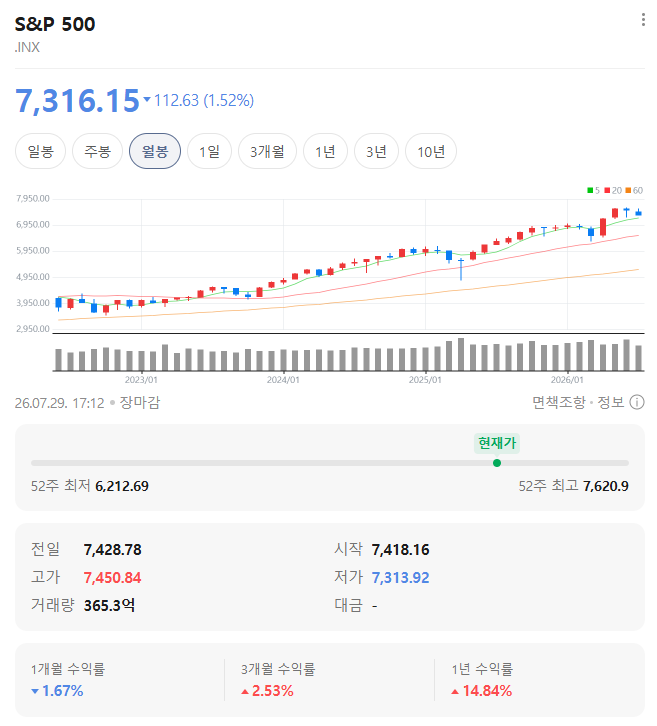Click the 시작 value 7,418.16
Viewport: 657px width, 726px height.
tap(400, 550)
